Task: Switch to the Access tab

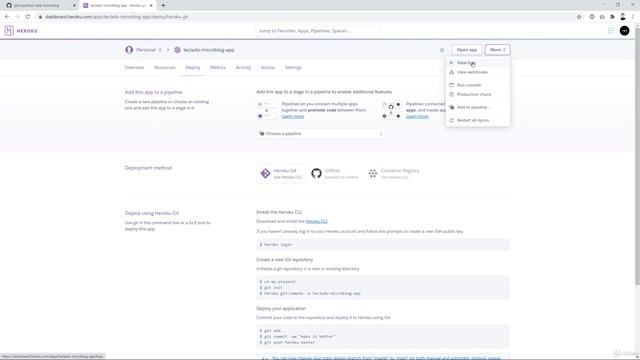Action: click(268, 67)
